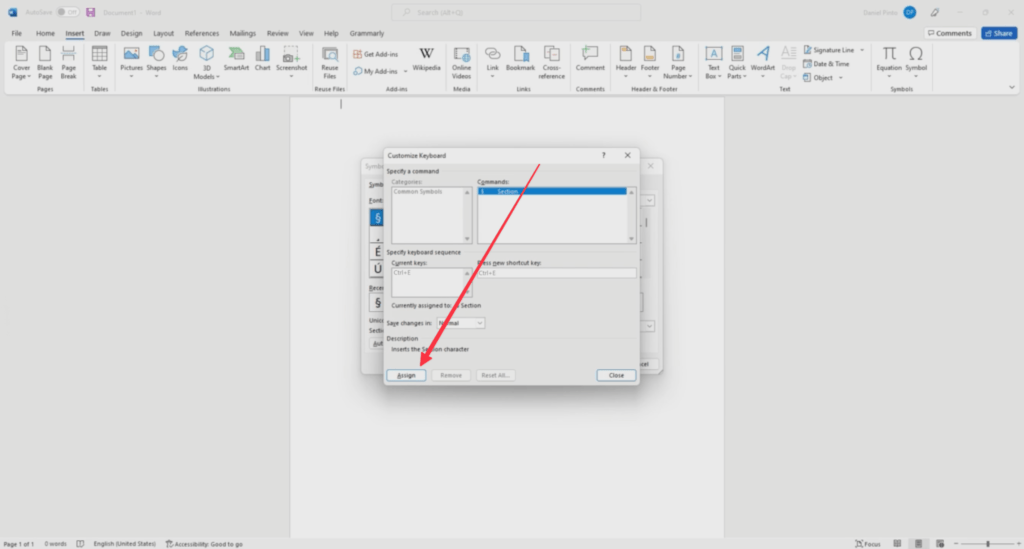Click the Remove button in Customize Keyboard
This screenshot has width=1024, height=549.
(451, 375)
